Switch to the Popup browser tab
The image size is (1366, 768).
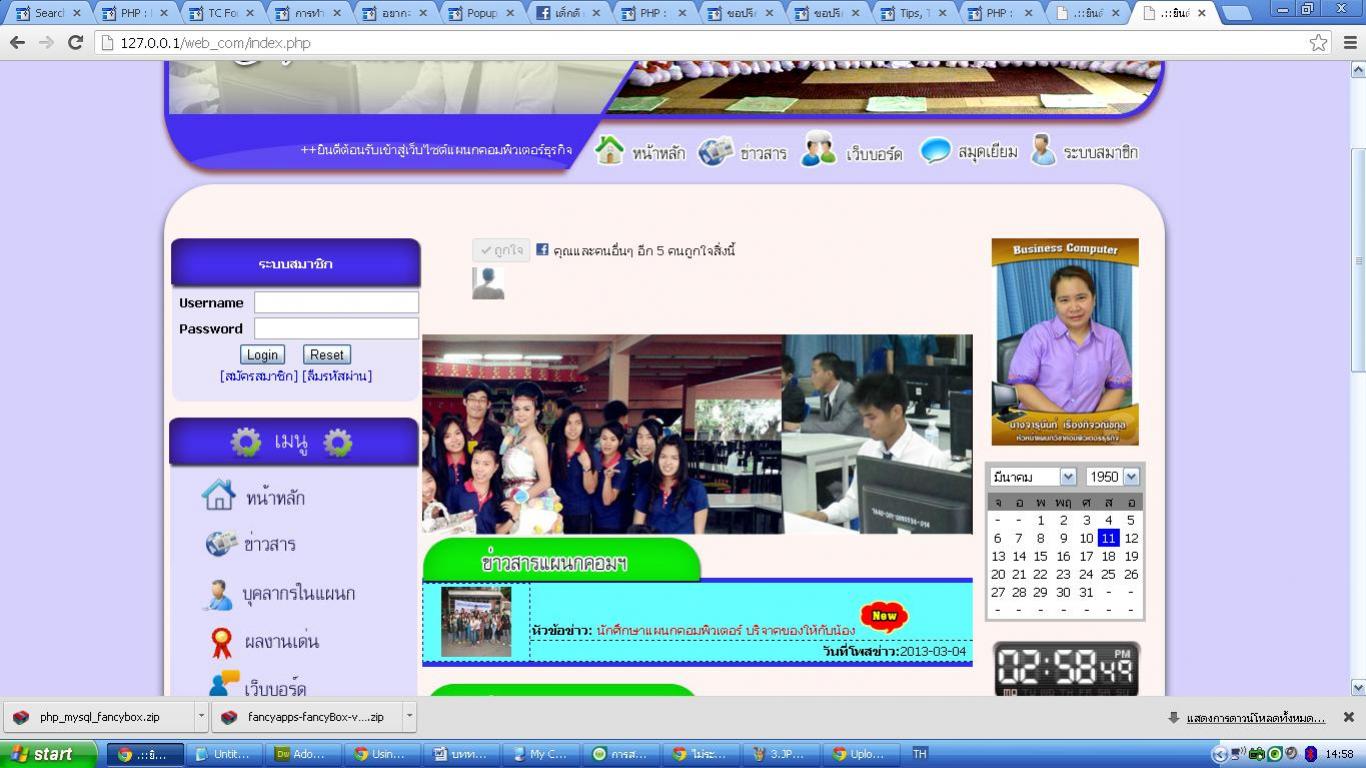click(x=482, y=13)
